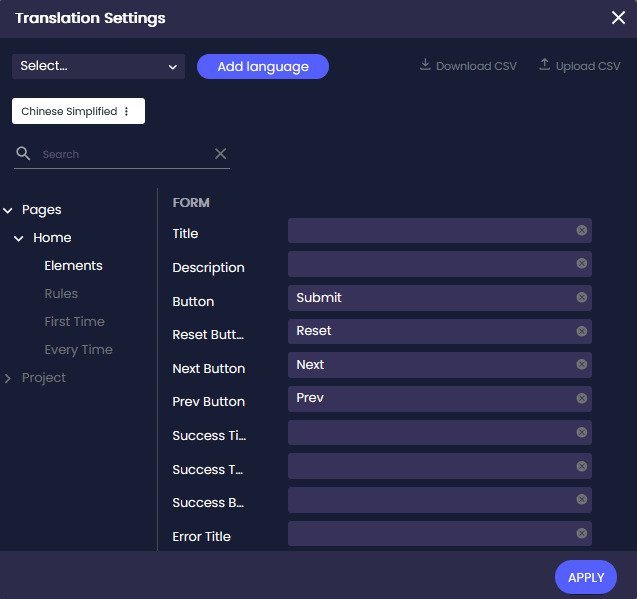The height and width of the screenshot is (599, 637).
Task: Click the Prev Button label
Action: 208,402
